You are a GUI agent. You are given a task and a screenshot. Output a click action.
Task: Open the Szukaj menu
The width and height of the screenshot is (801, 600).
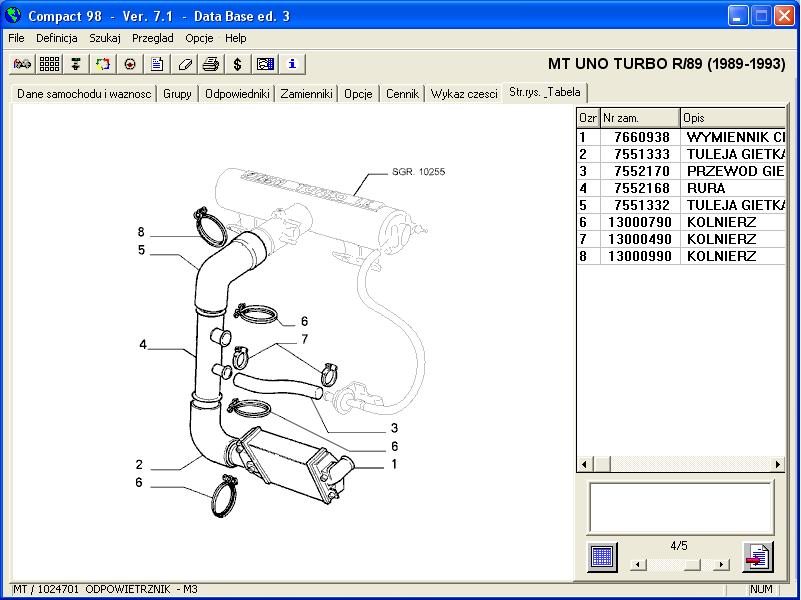(x=105, y=38)
